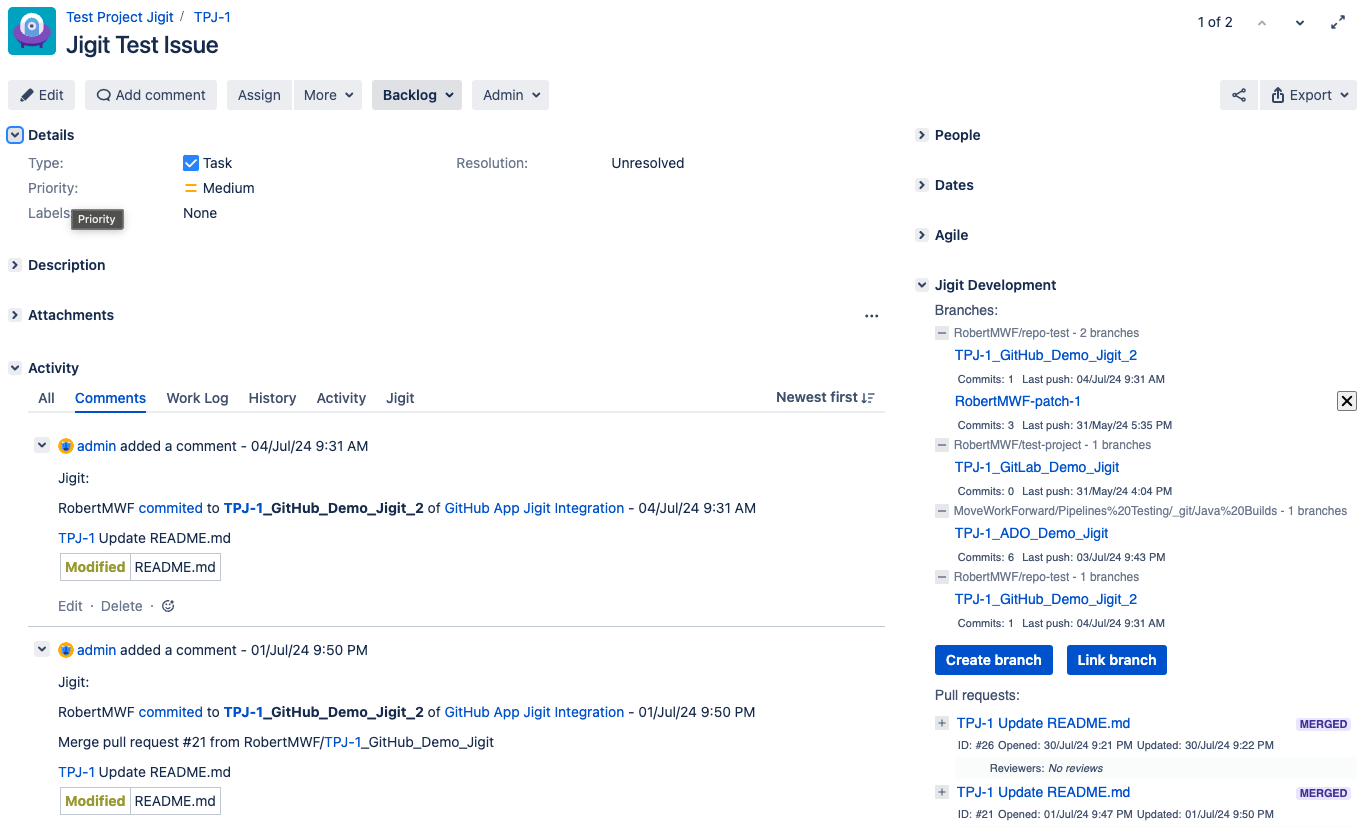Image resolution: width=1364 pixels, height=827 pixels.
Task: Go to next issue with down arrow
Action: (x=1299, y=23)
